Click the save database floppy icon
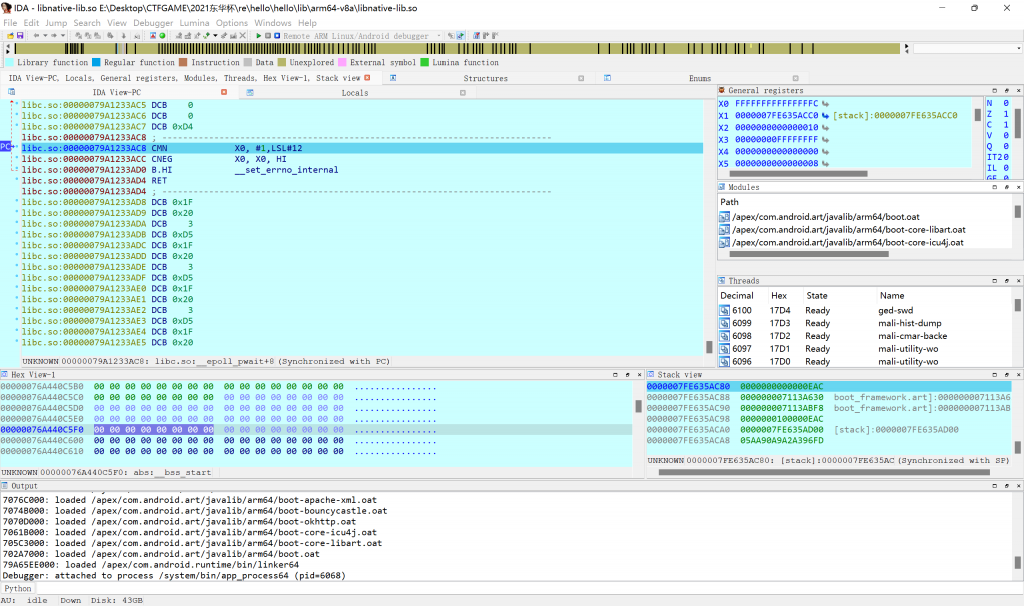Screen dimensions: 1024x606 pos(20,36)
